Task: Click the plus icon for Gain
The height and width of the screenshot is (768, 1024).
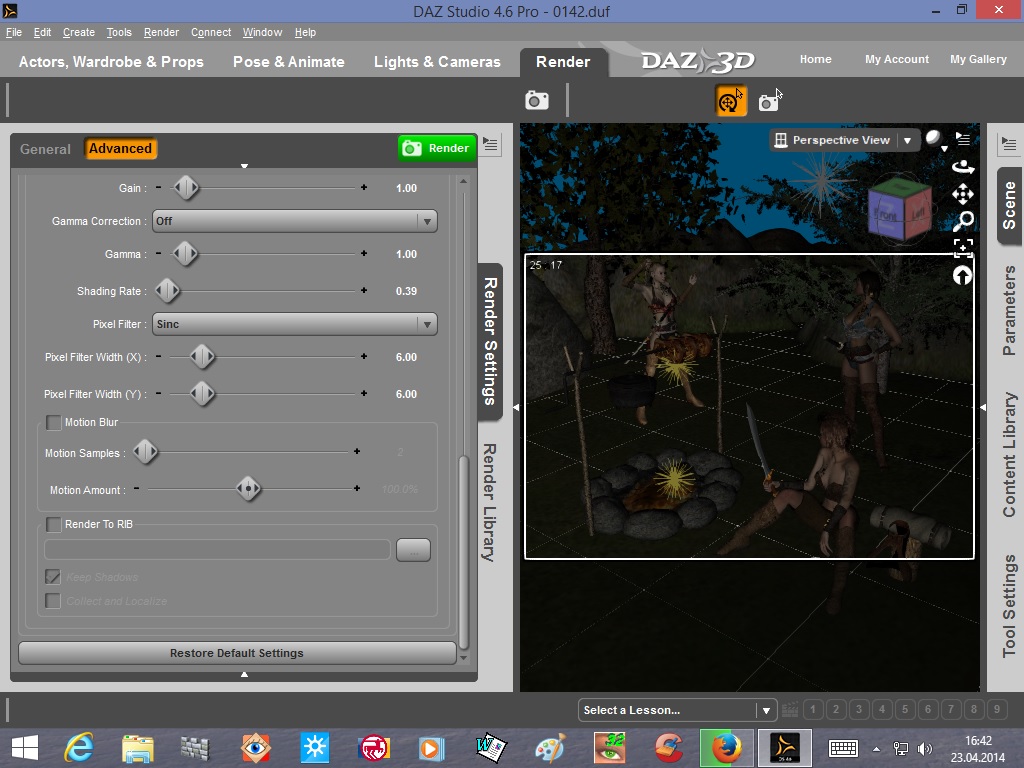Action: 364,187
